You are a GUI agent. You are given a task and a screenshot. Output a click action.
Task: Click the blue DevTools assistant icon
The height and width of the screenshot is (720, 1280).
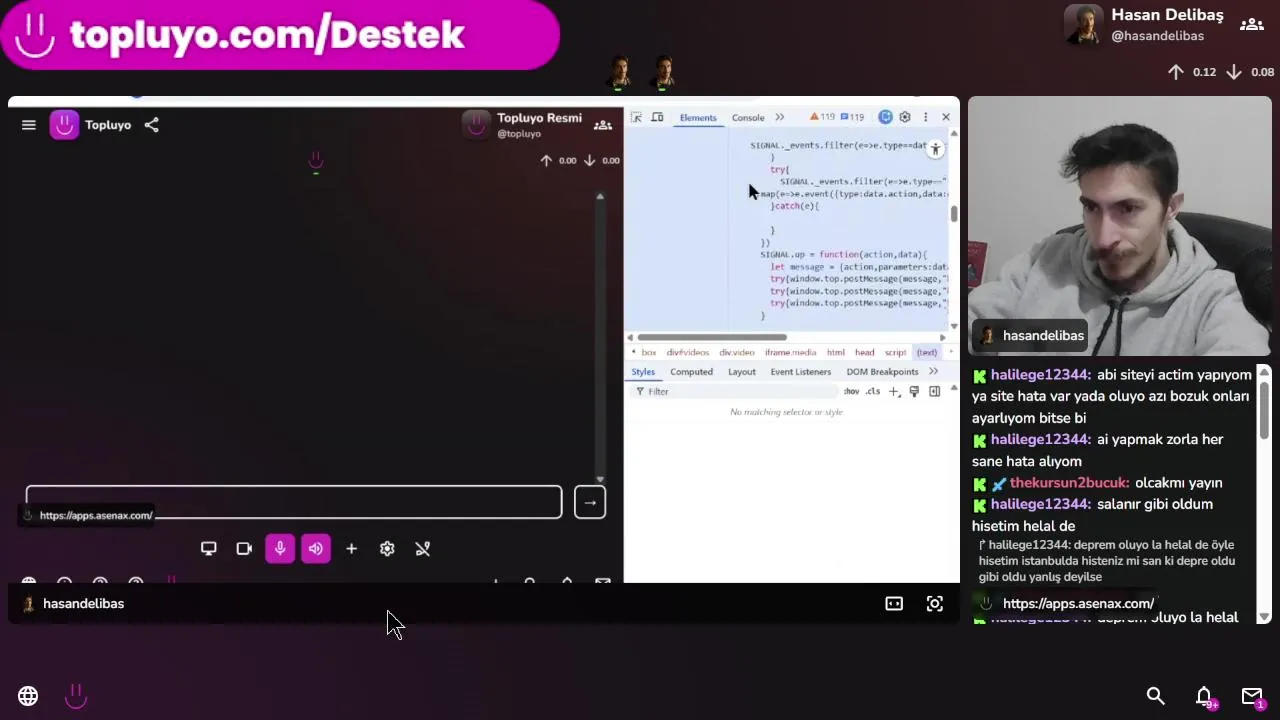pyautogui.click(x=885, y=117)
